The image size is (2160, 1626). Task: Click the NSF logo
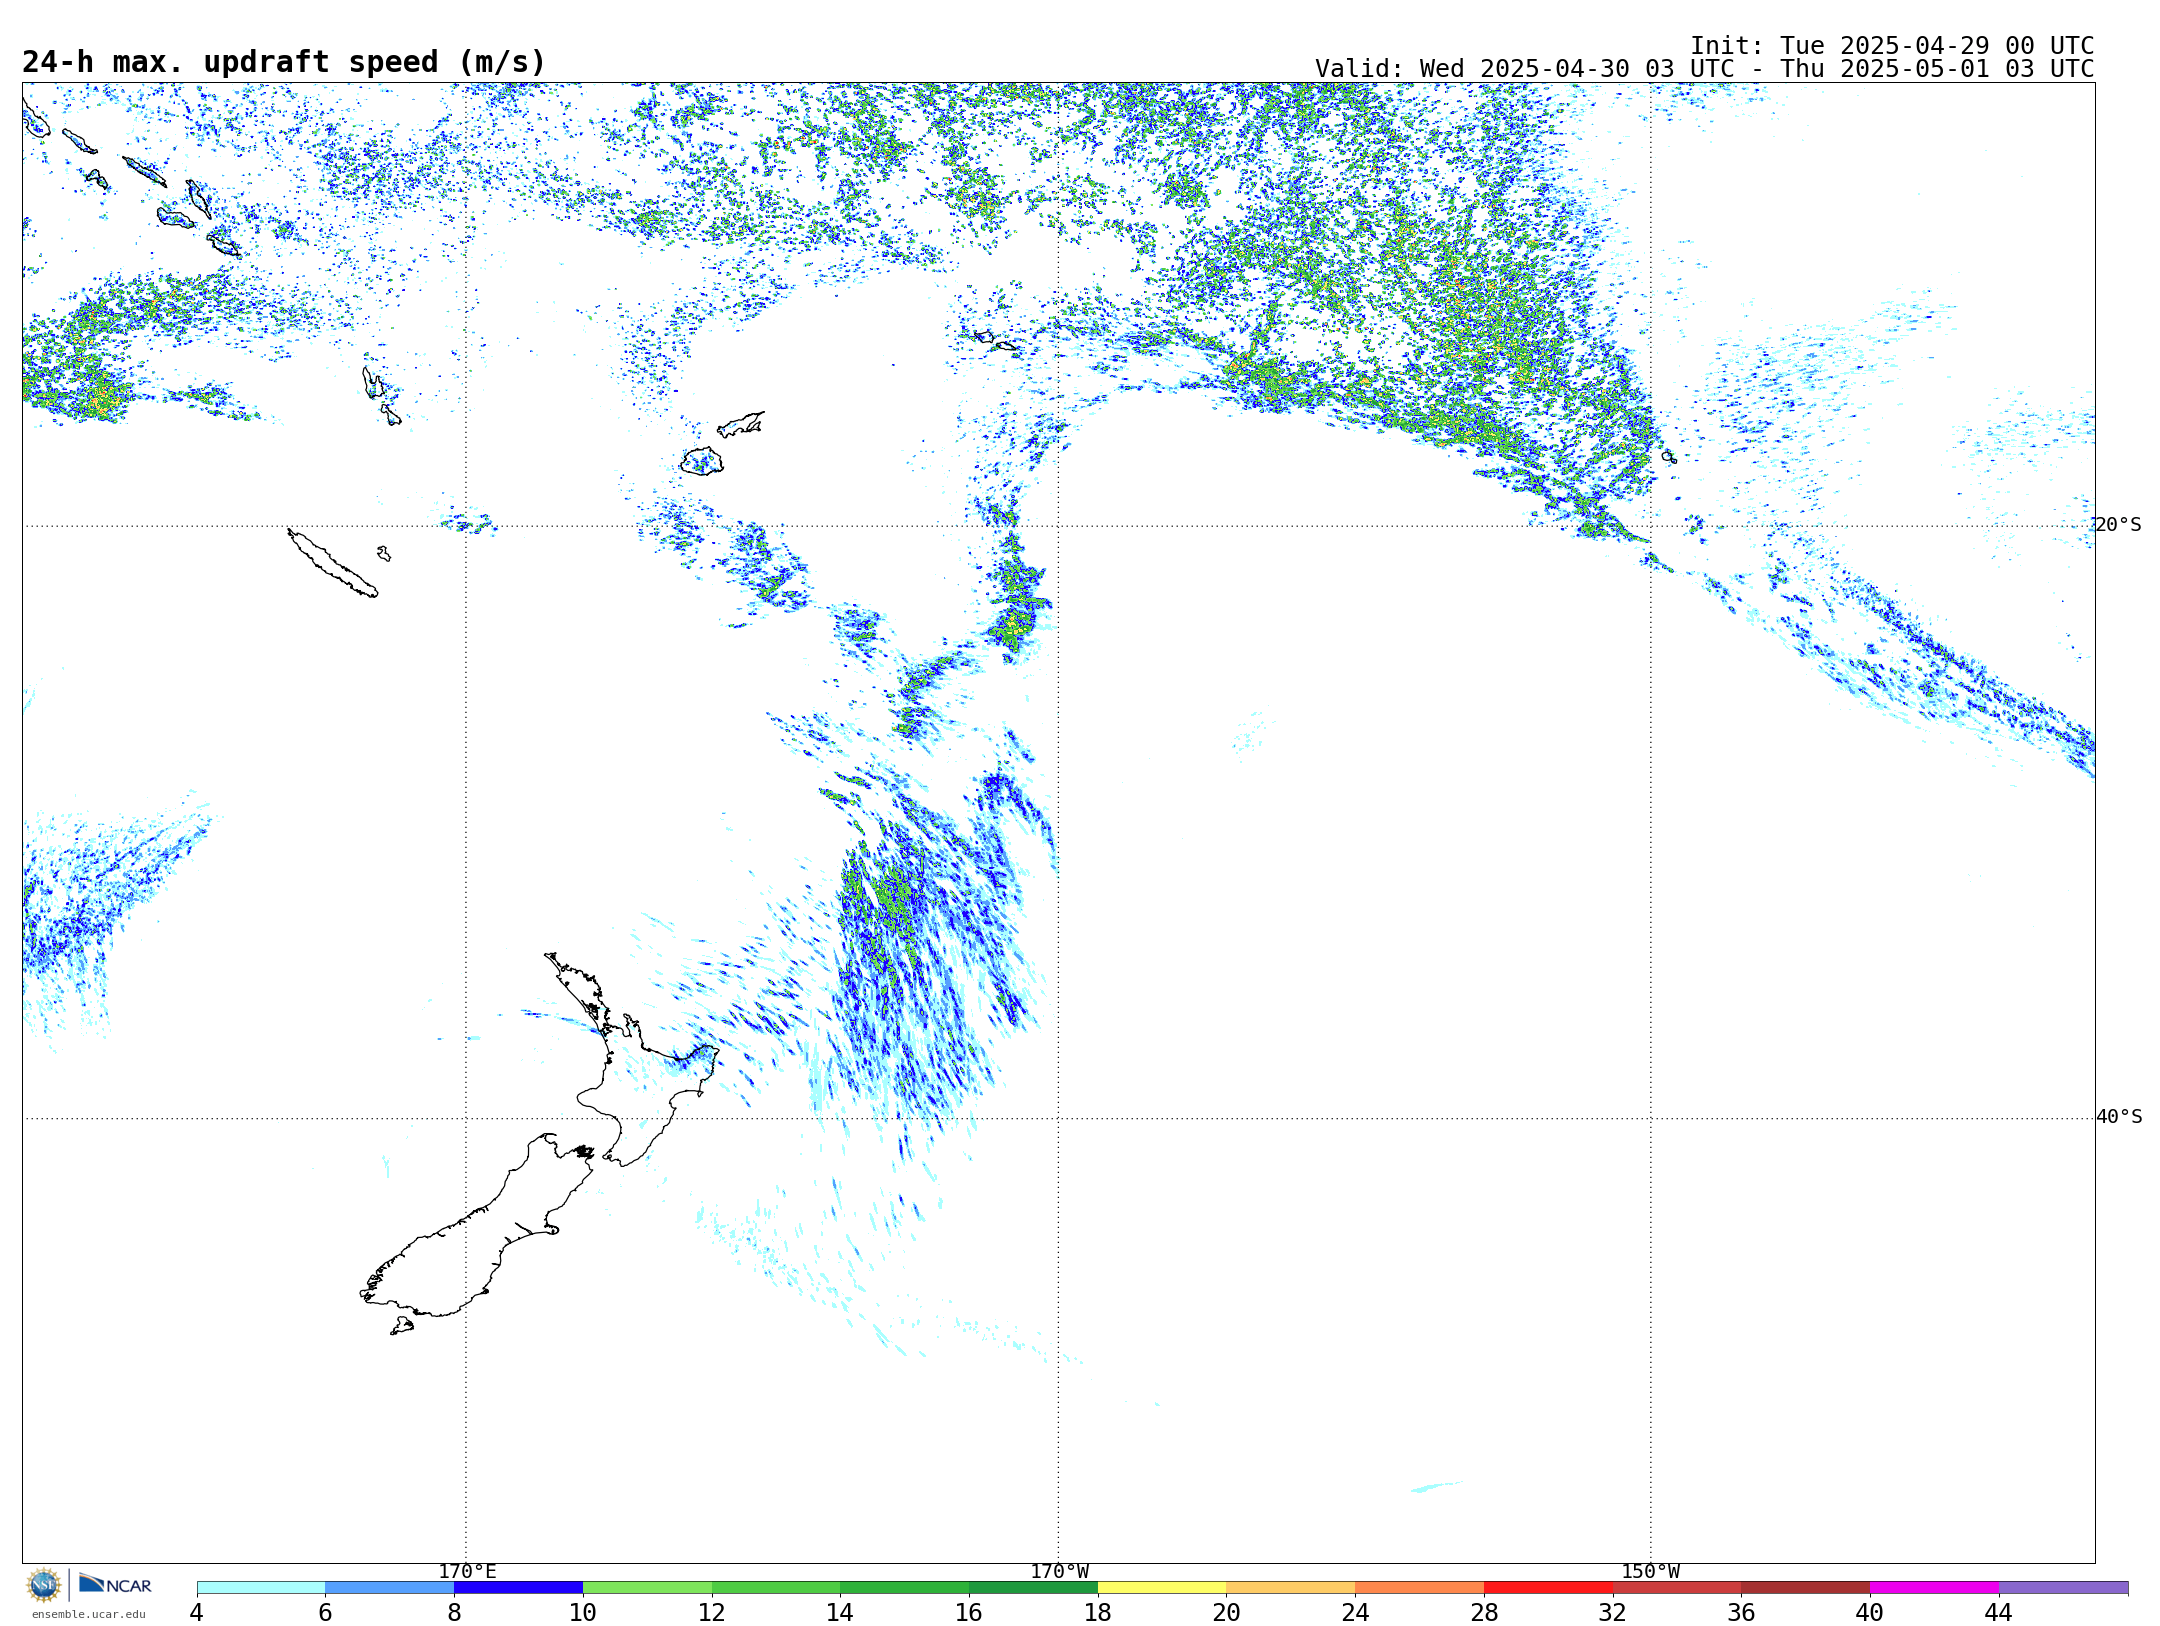point(44,1585)
